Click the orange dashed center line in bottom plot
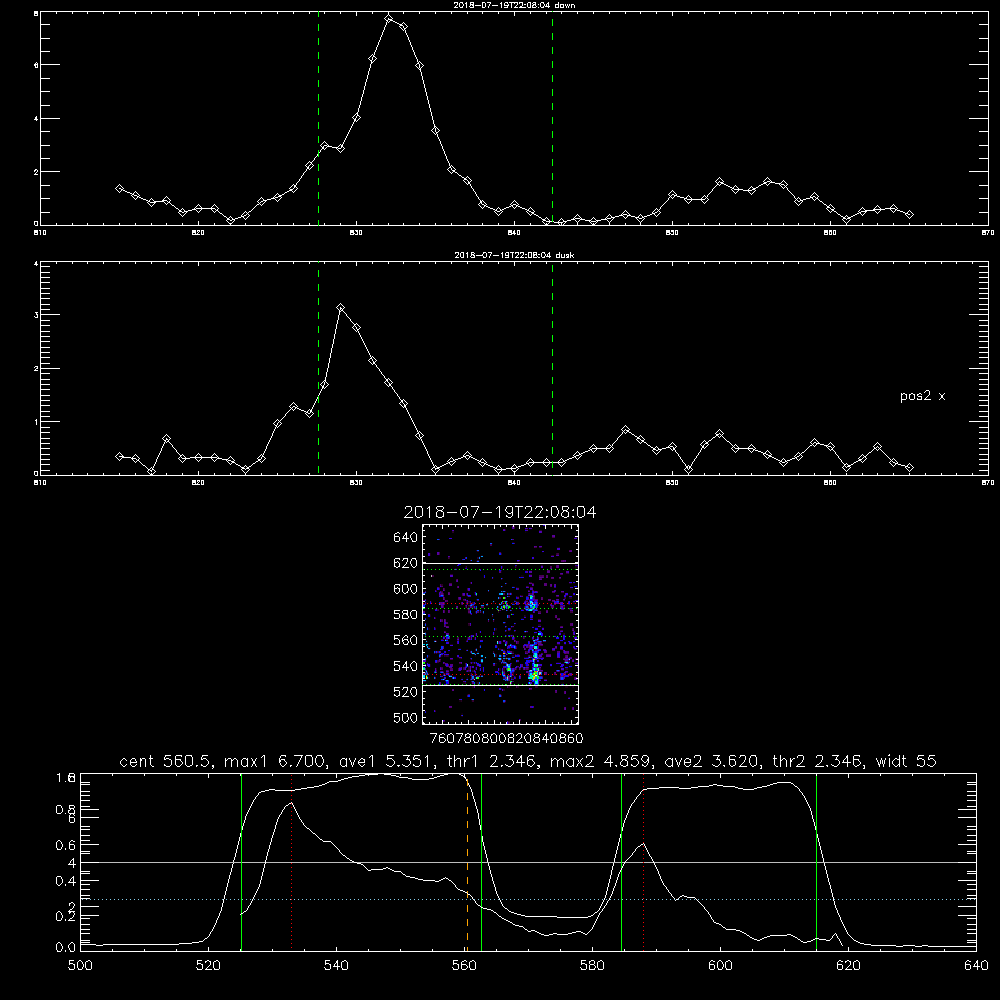 pos(467,862)
